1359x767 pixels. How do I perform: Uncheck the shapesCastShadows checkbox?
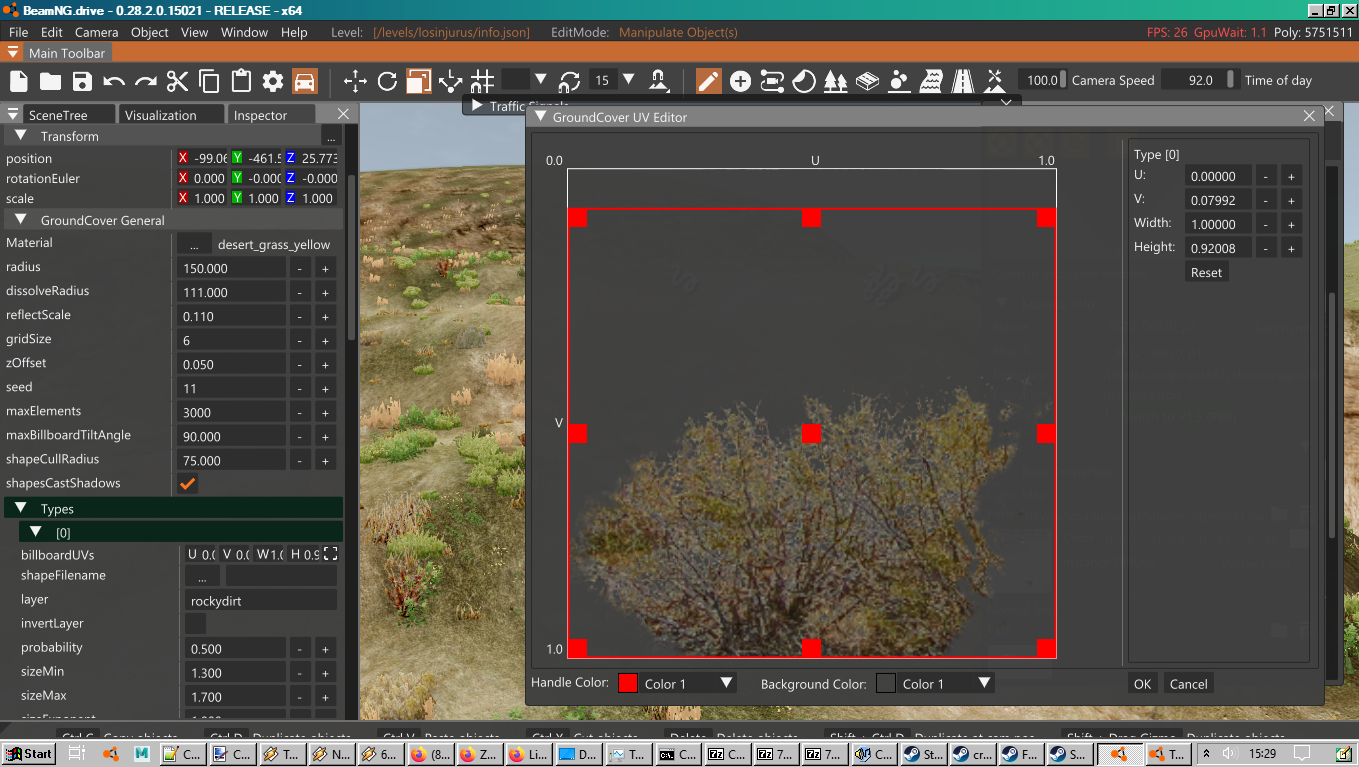coord(187,484)
